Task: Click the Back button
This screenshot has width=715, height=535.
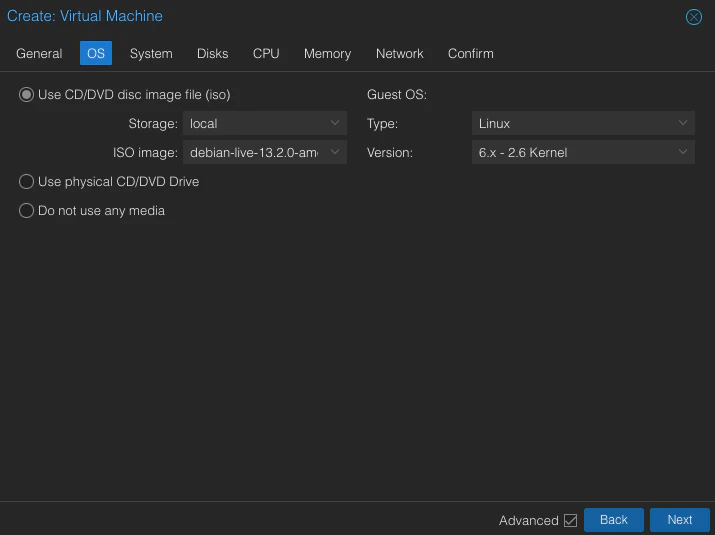Action: pos(614,520)
